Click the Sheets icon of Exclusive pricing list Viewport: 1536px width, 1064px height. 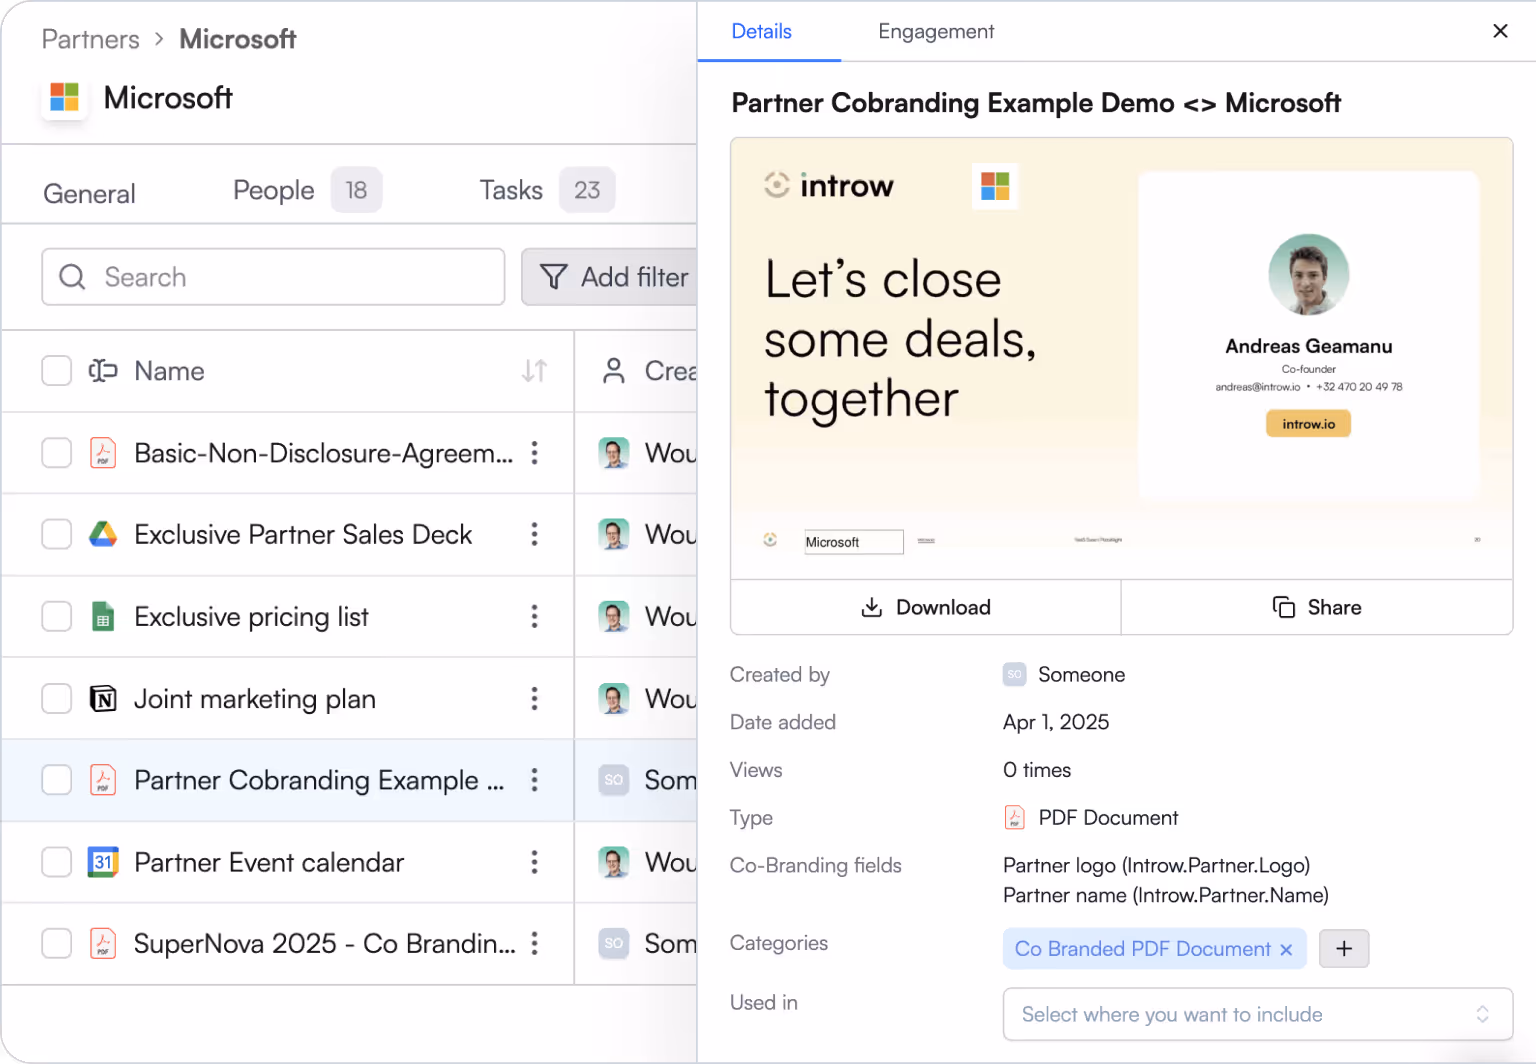point(103,616)
